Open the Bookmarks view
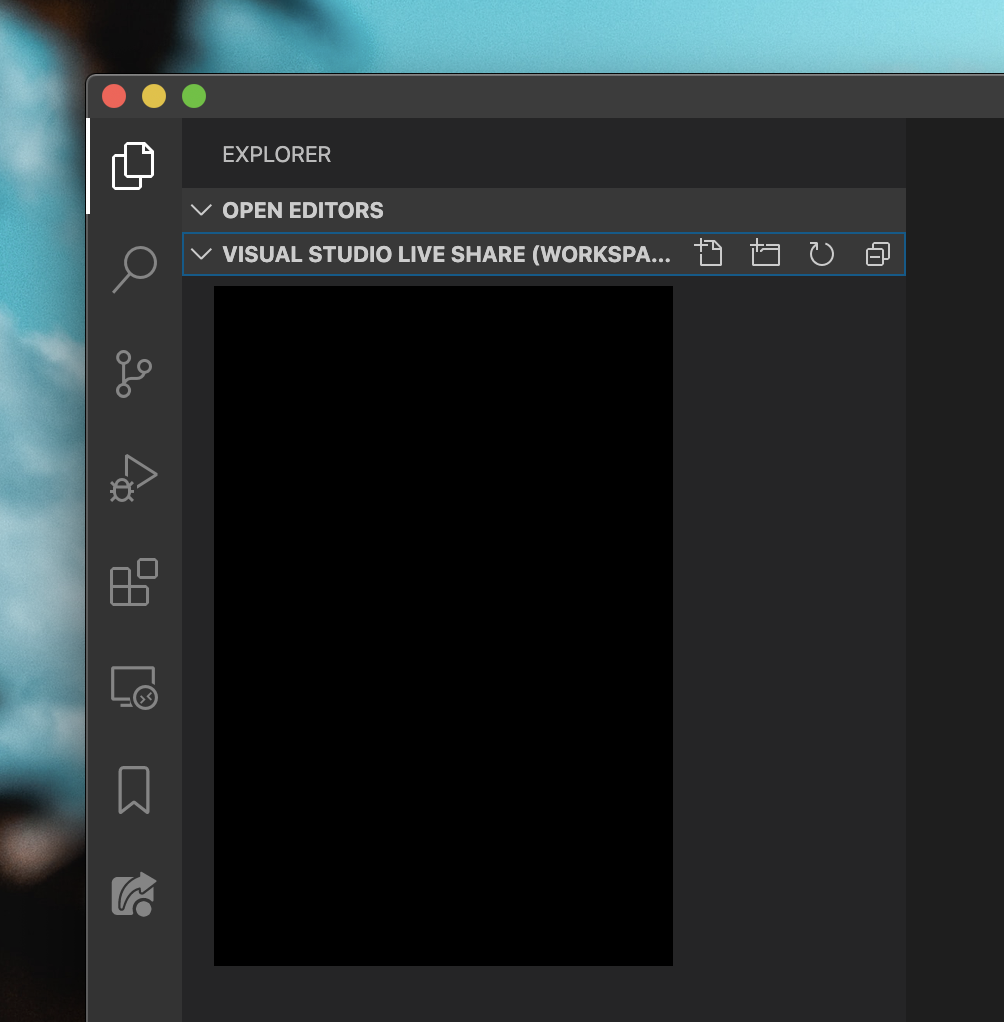This screenshot has width=1004, height=1022. pos(133,790)
